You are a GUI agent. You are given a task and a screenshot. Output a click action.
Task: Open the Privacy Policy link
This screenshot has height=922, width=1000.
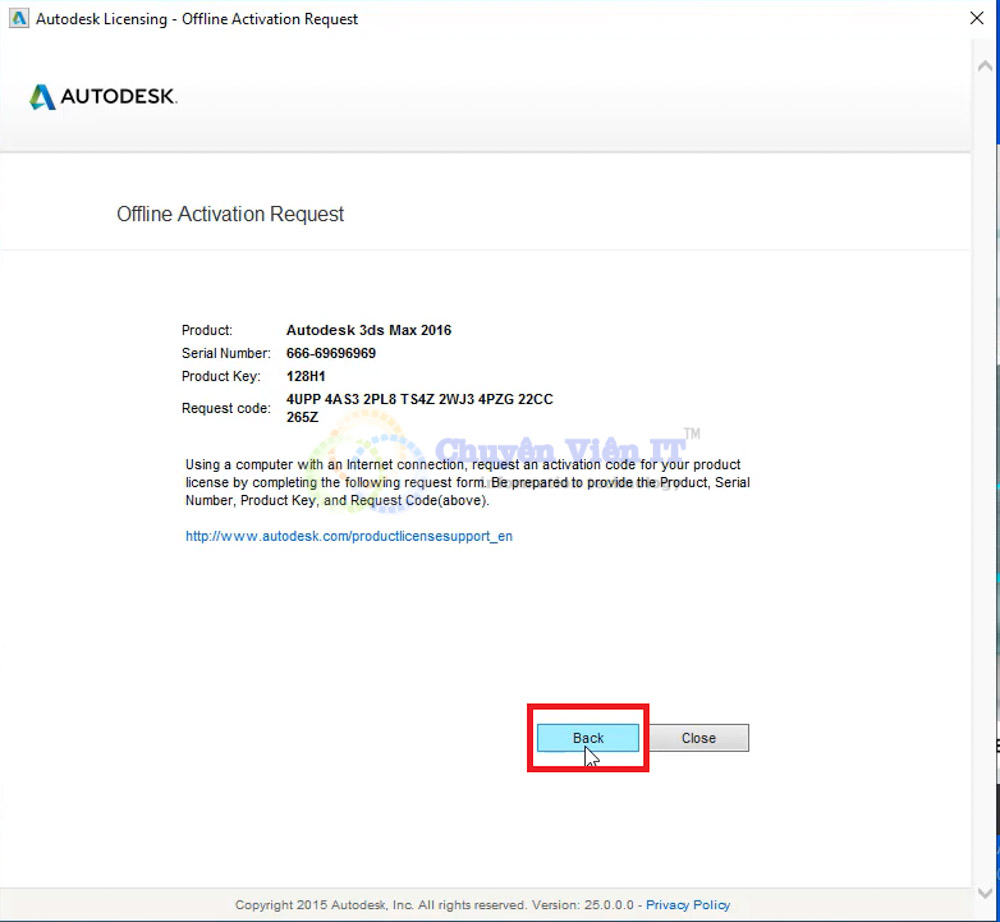687,905
